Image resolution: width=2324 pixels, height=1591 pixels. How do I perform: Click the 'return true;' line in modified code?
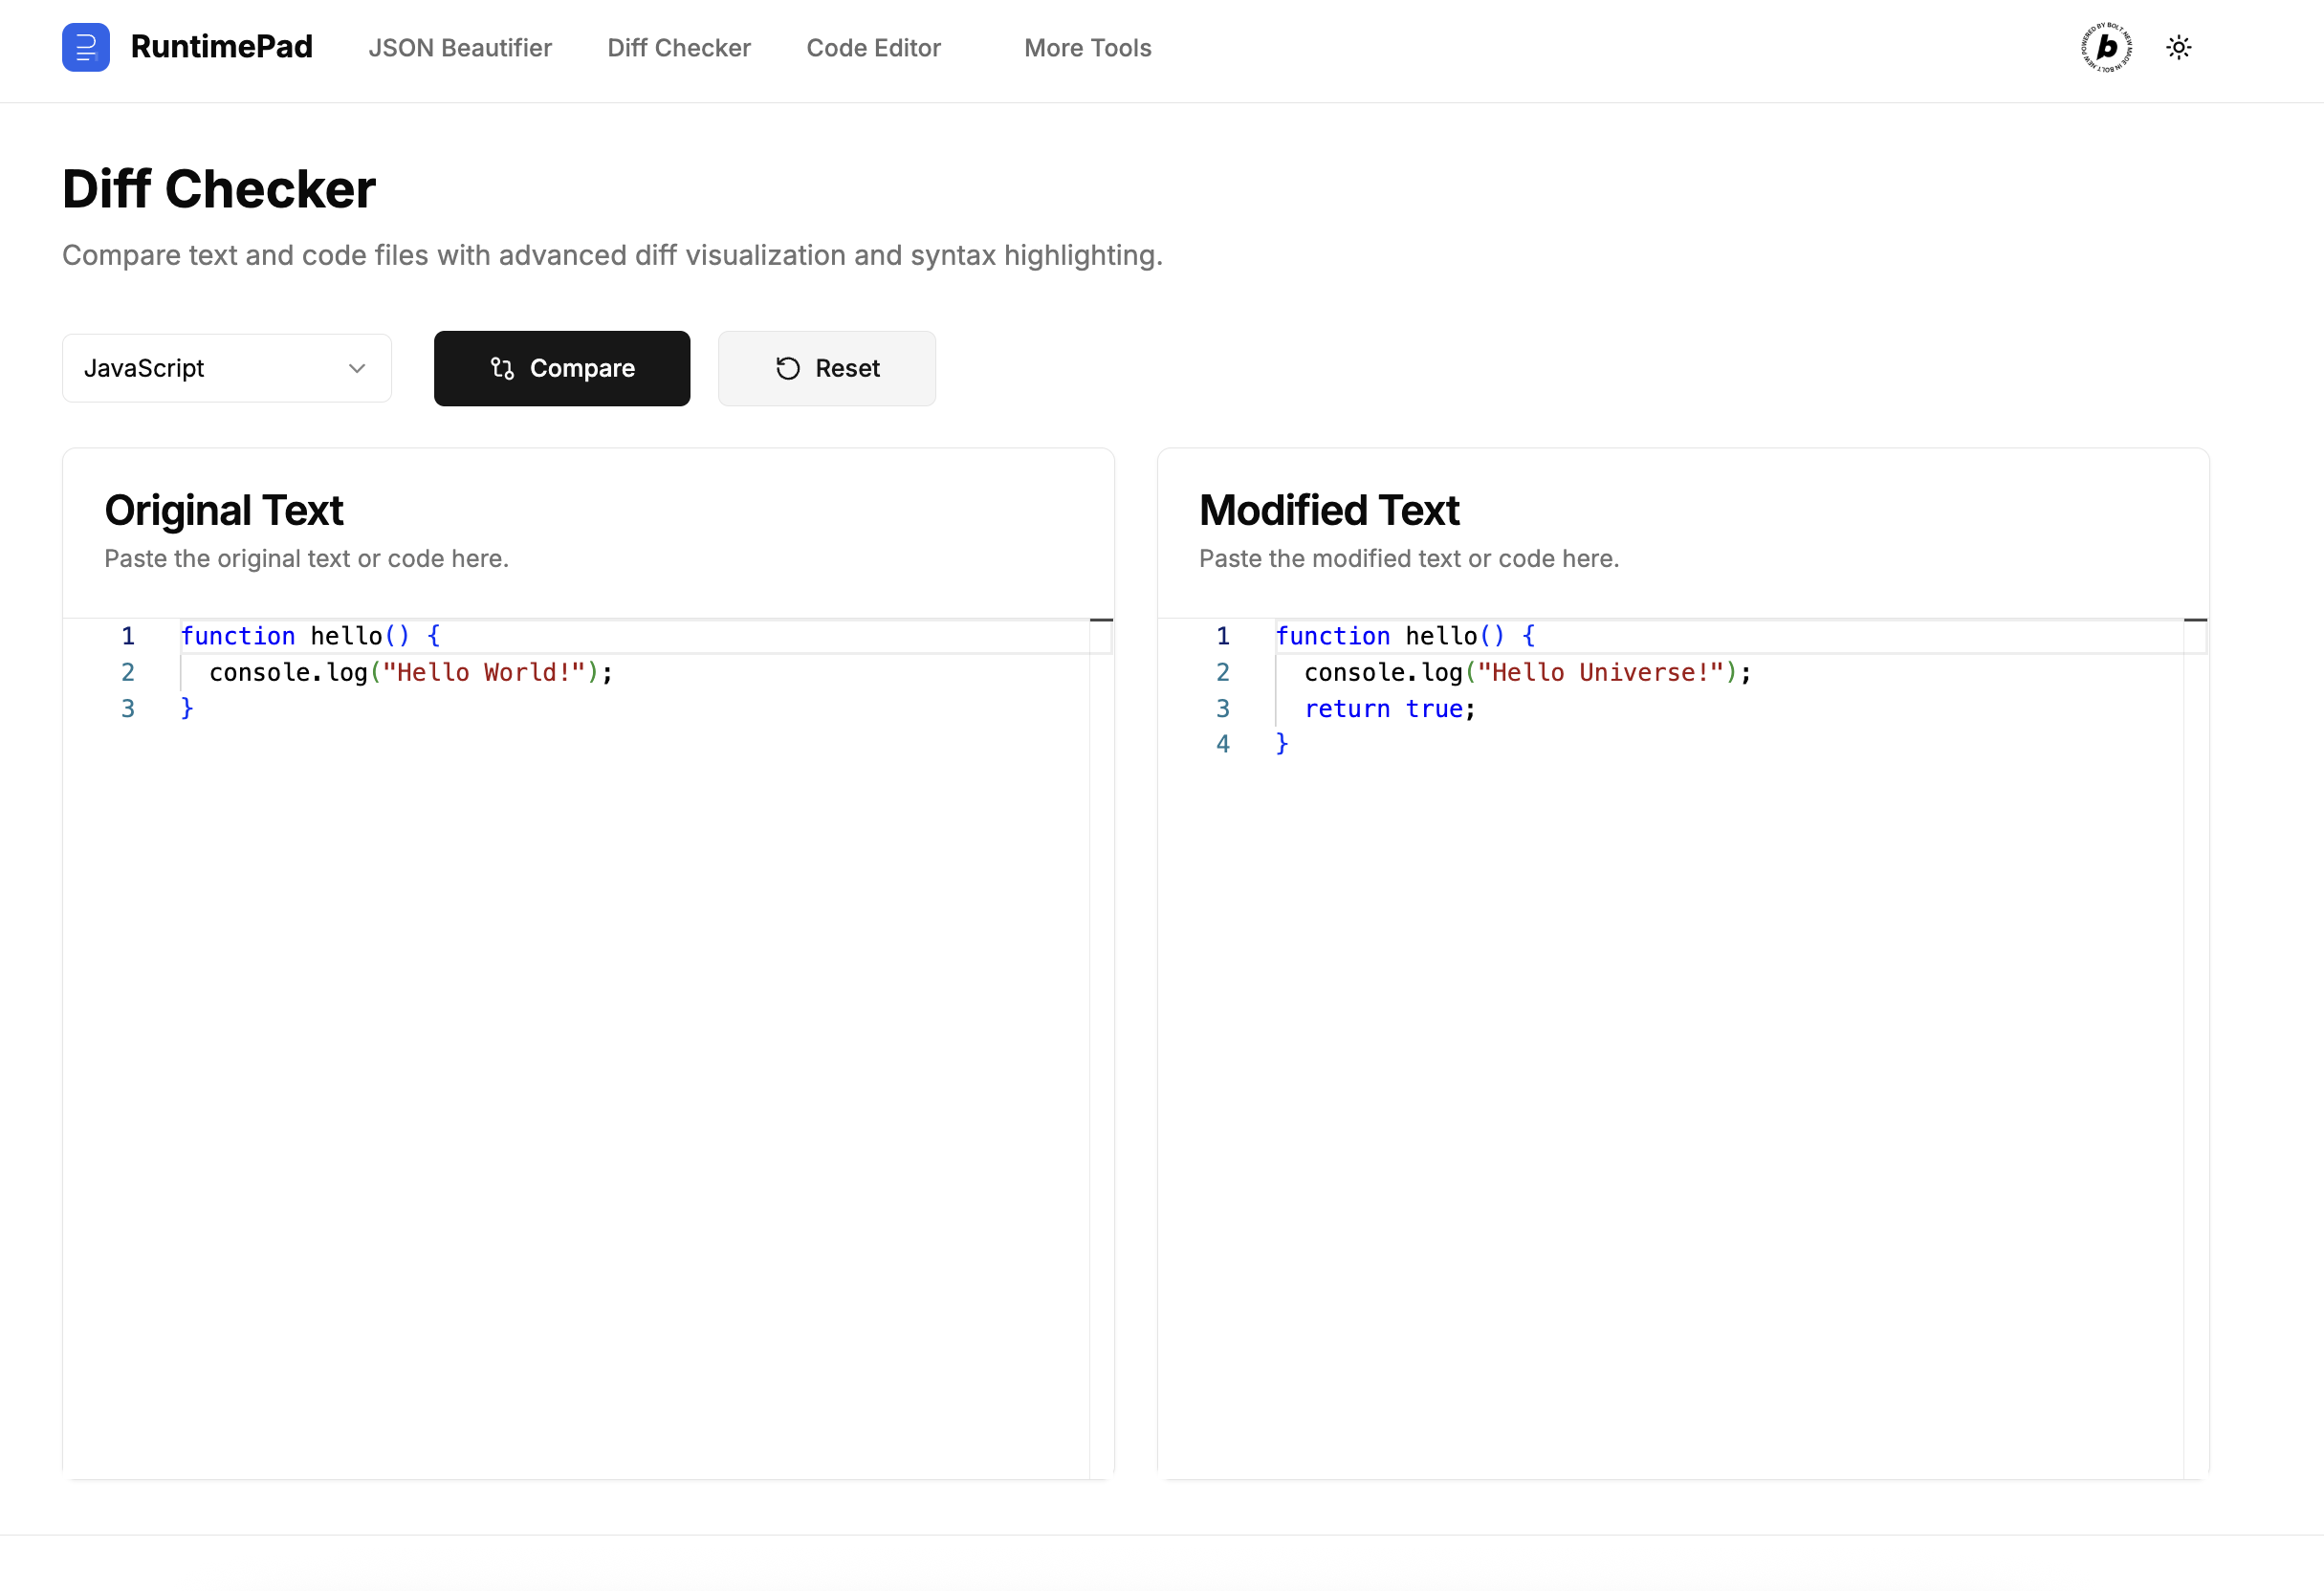[x=1389, y=708]
